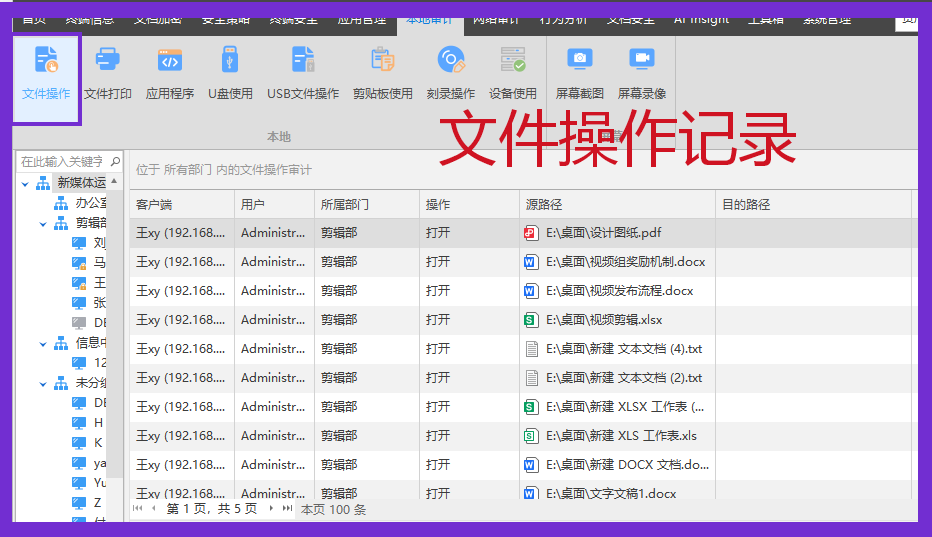Select the 应用程序 code-window icon
932x537 pixels.
(x=170, y=59)
